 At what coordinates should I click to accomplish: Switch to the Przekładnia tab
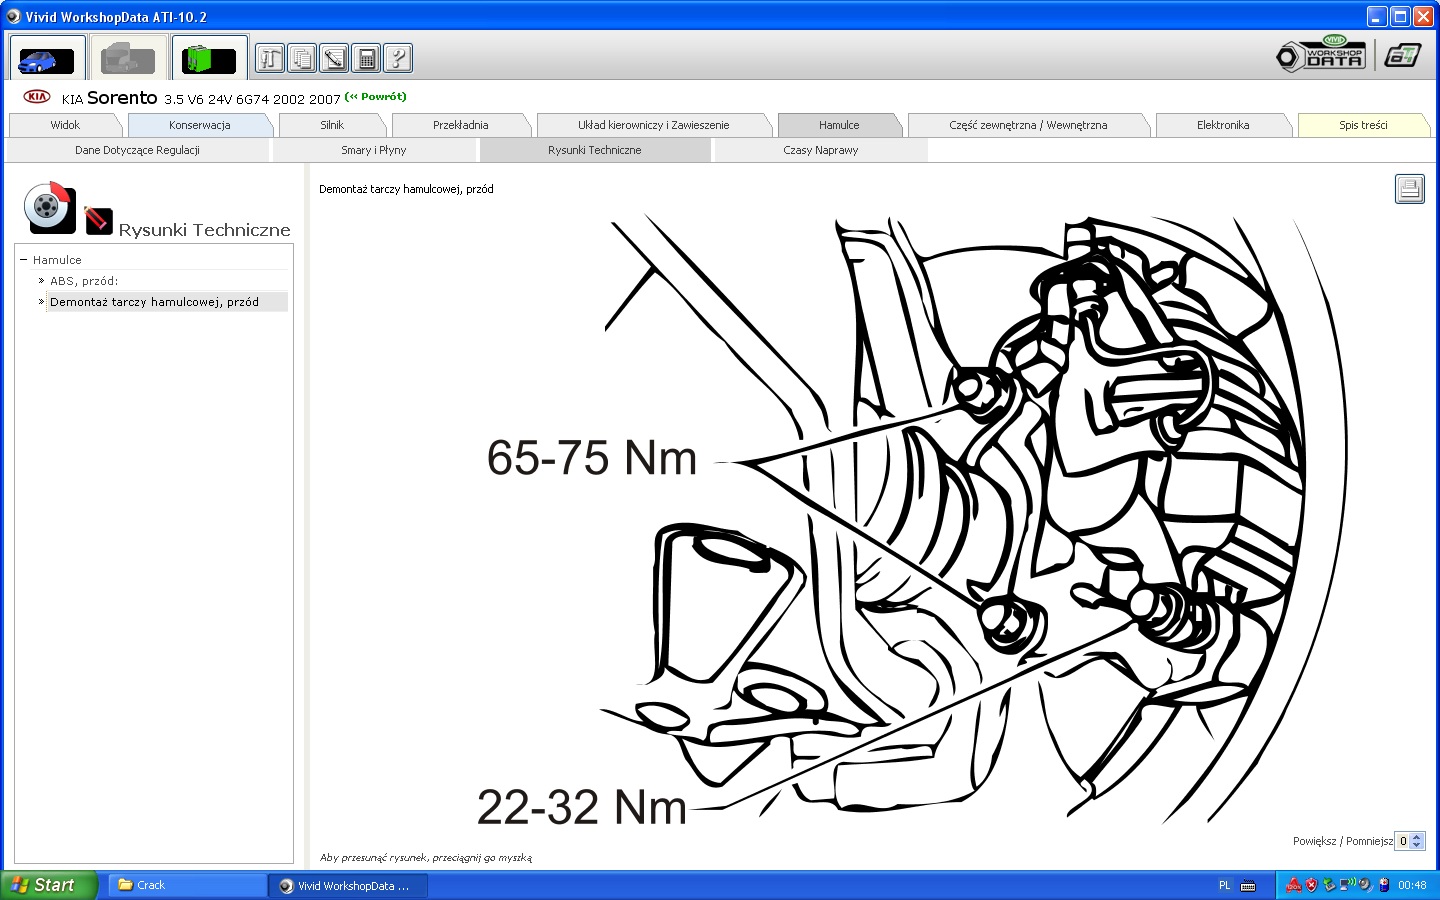pyautogui.click(x=461, y=125)
